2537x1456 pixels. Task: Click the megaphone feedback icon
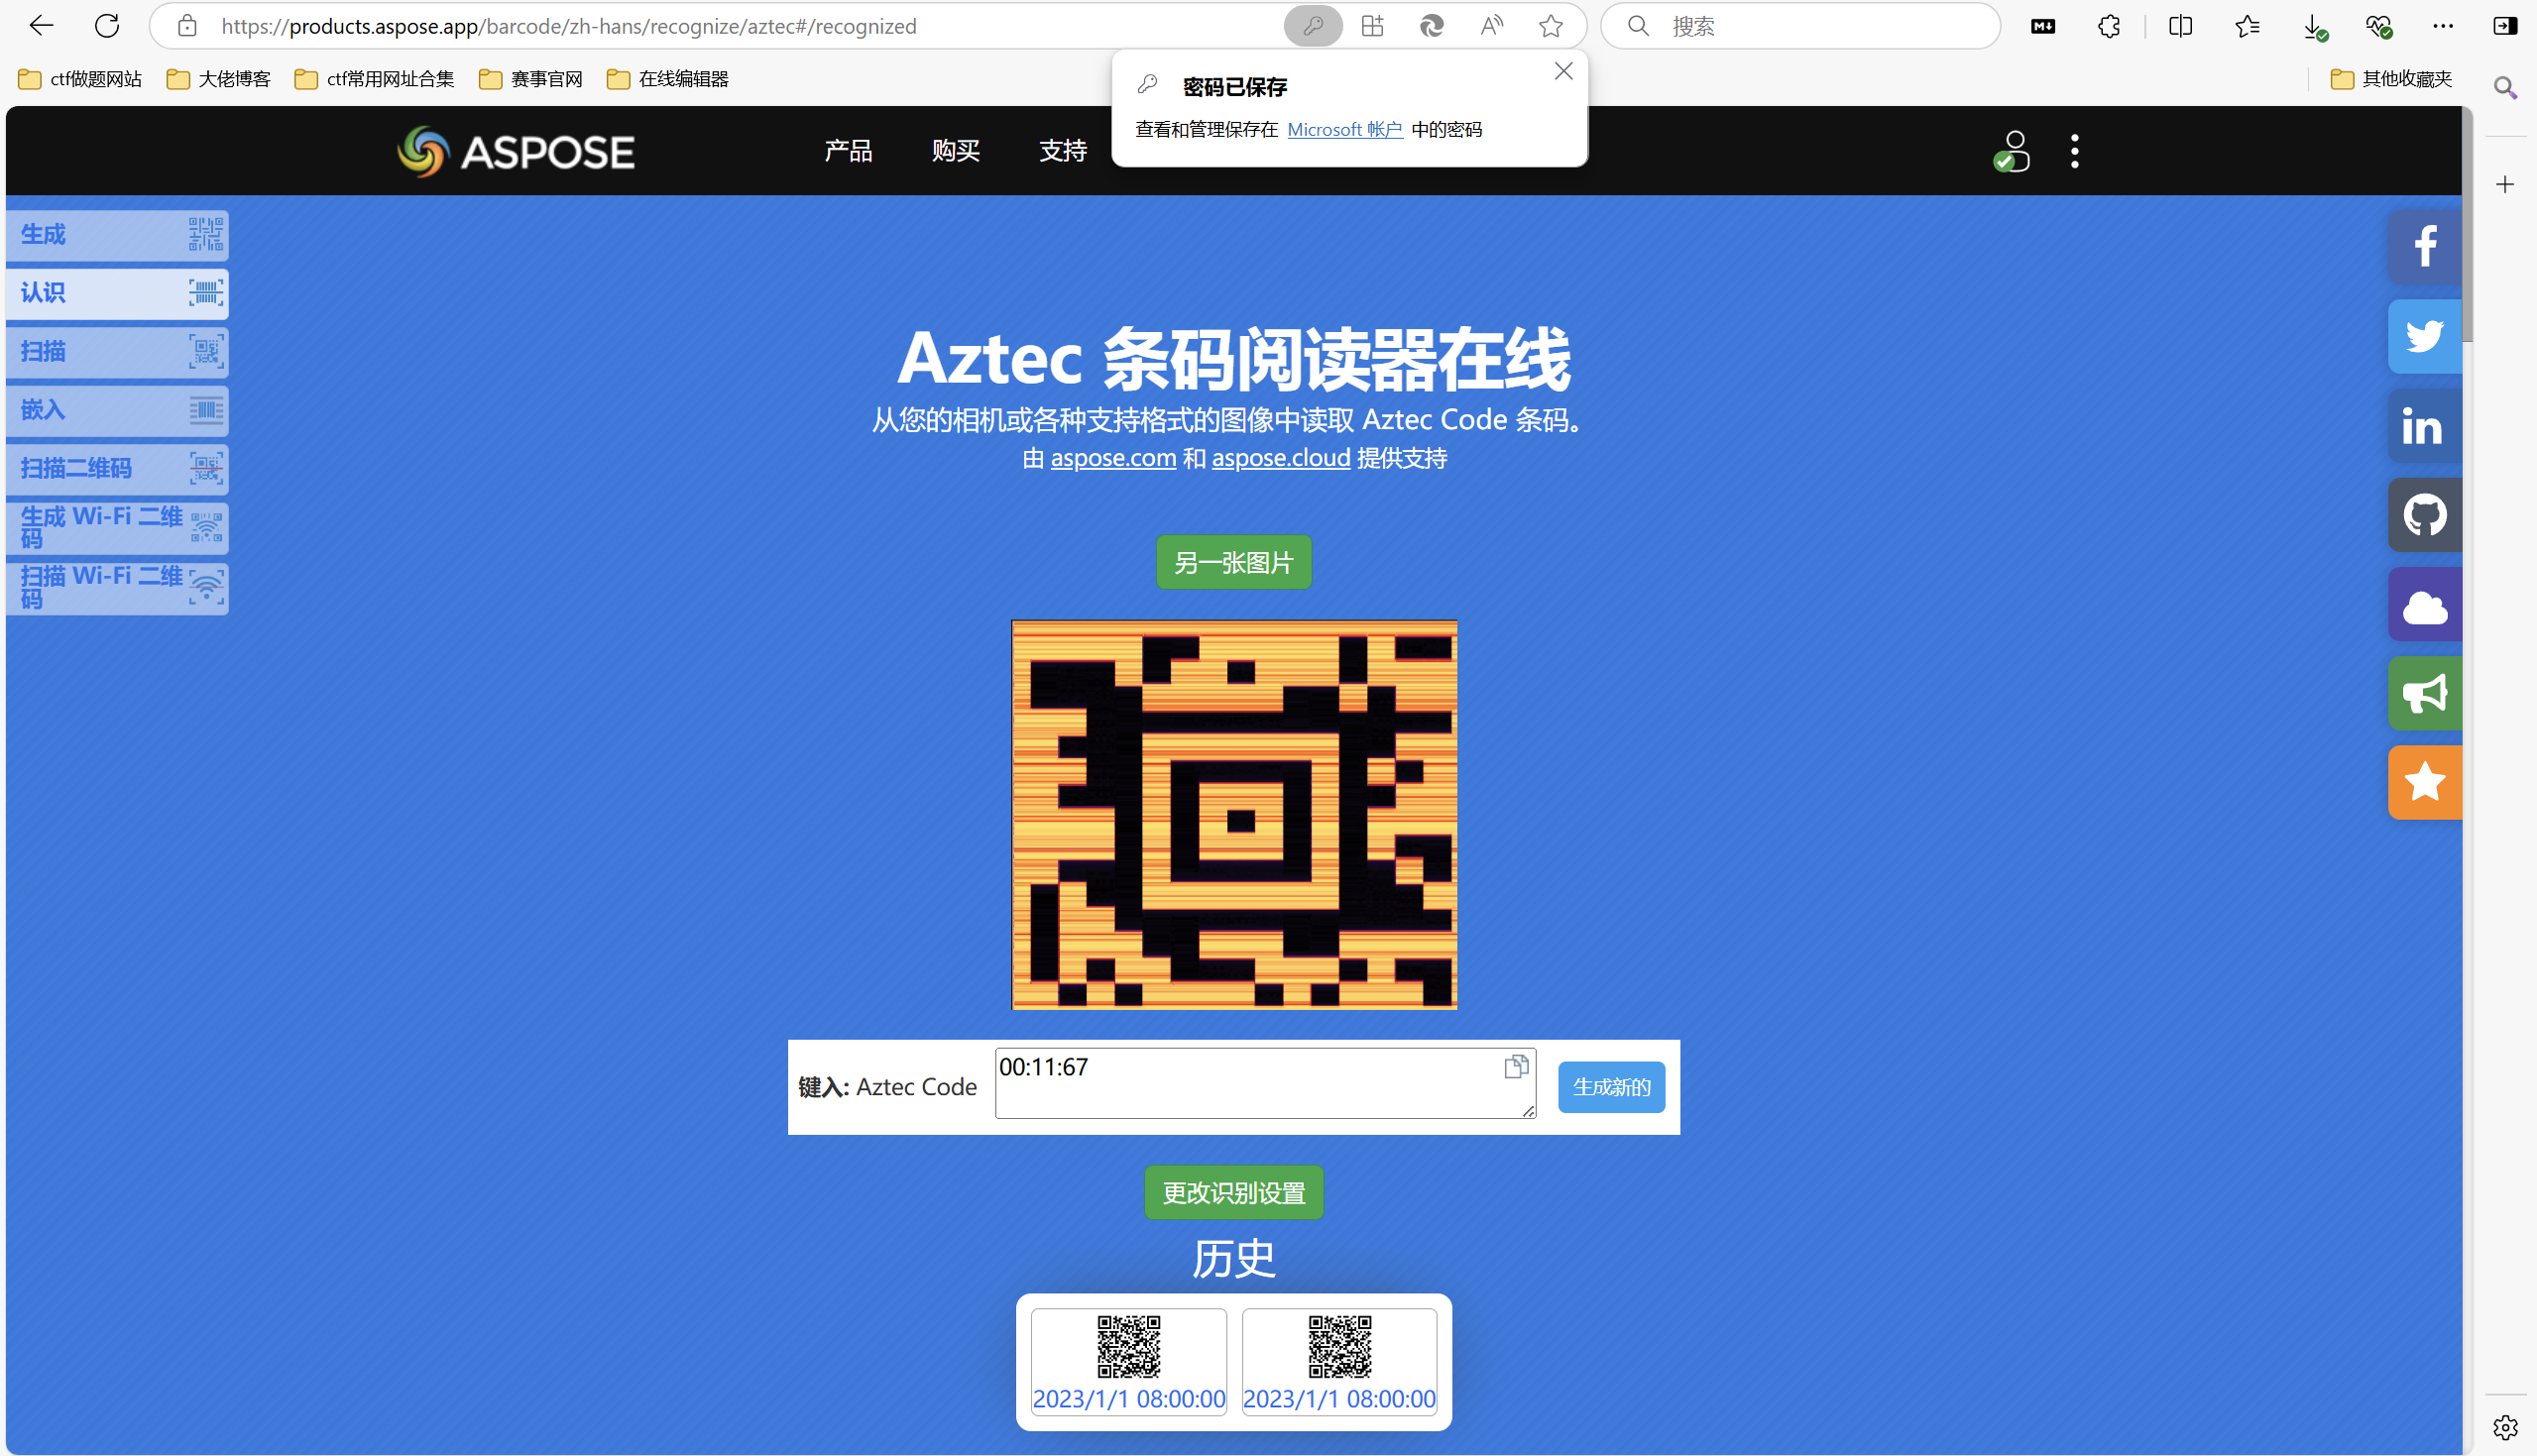pos(2425,693)
